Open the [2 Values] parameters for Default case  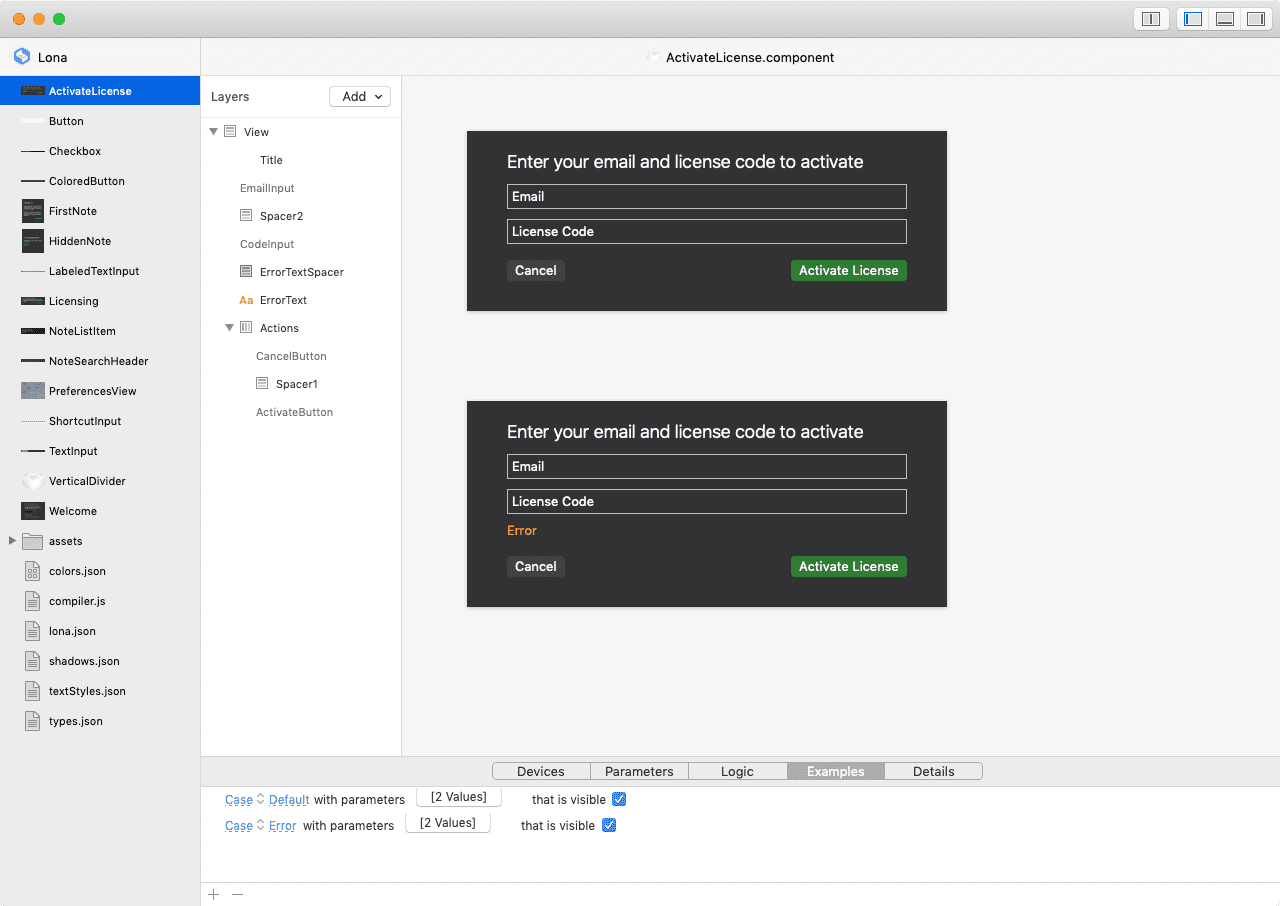(x=459, y=797)
